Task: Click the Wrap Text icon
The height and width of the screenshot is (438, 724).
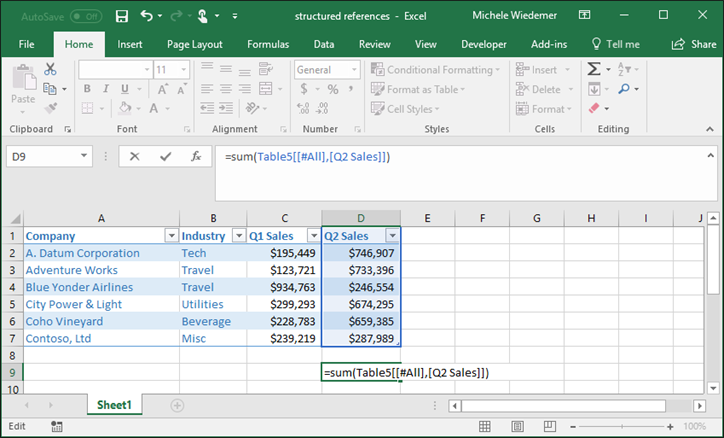Action: [x=265, y=69]
